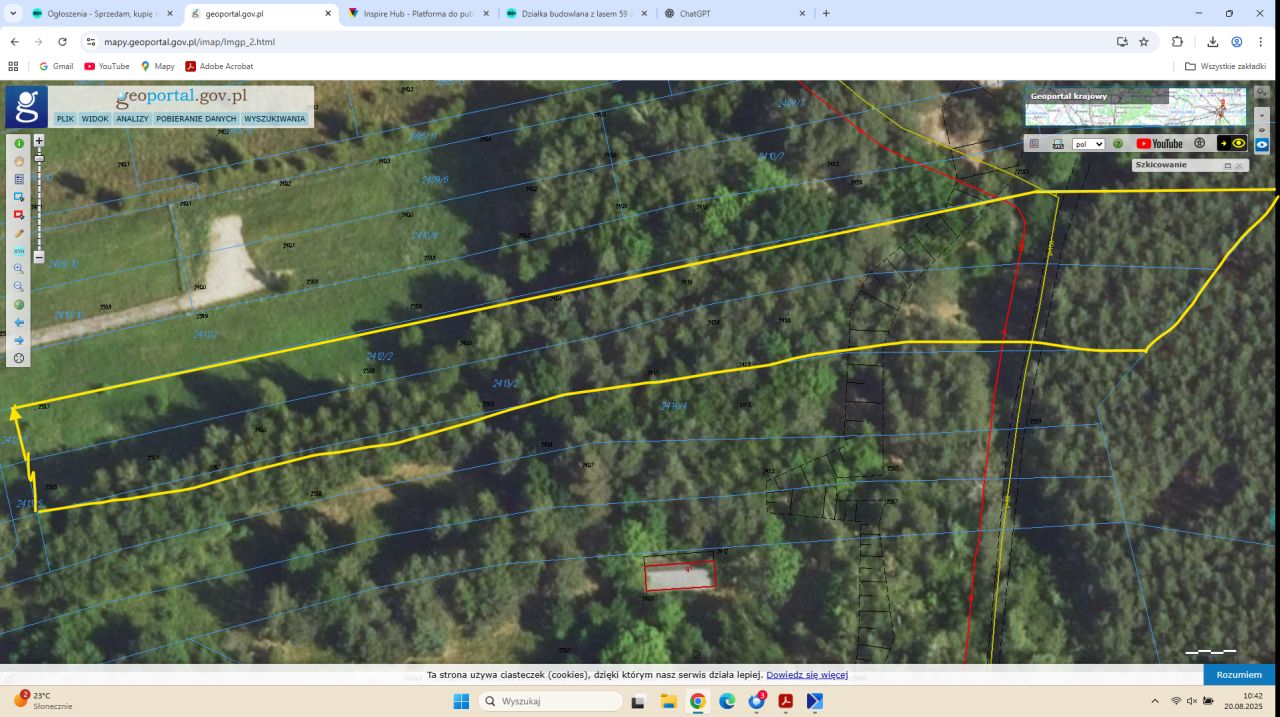The width and height of the screenshot is (1280, 717).
Task: Click the zoom level slider handle
Action: 39,159
